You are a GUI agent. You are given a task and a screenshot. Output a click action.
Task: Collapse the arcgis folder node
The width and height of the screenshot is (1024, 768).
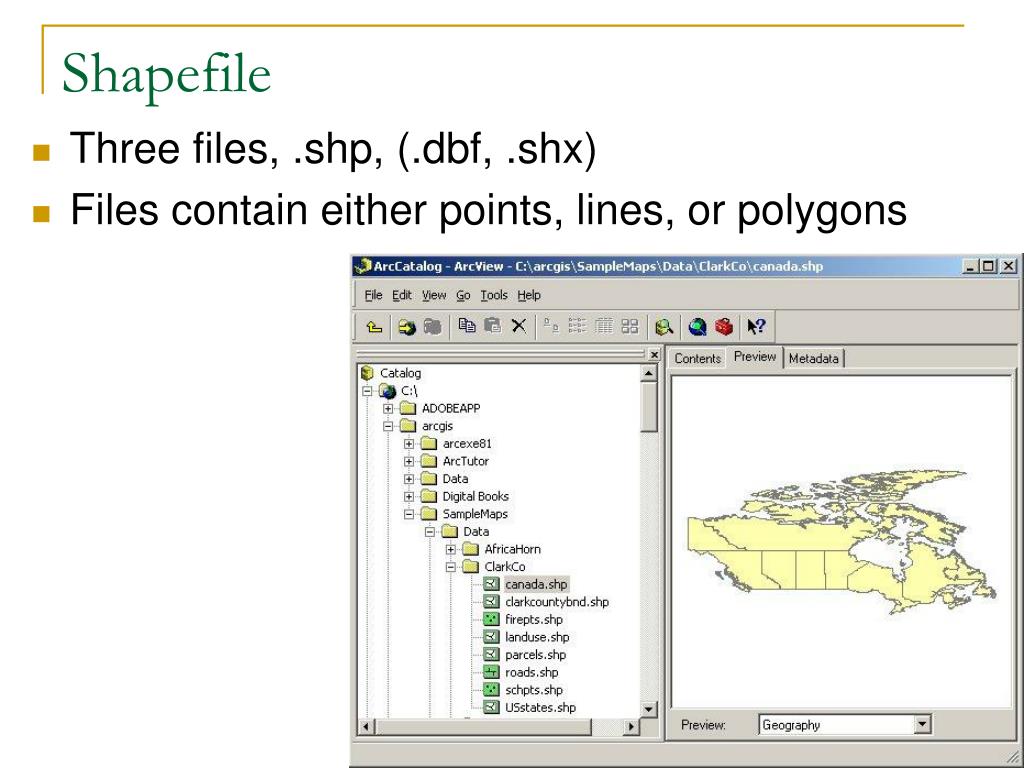point(388,426)
